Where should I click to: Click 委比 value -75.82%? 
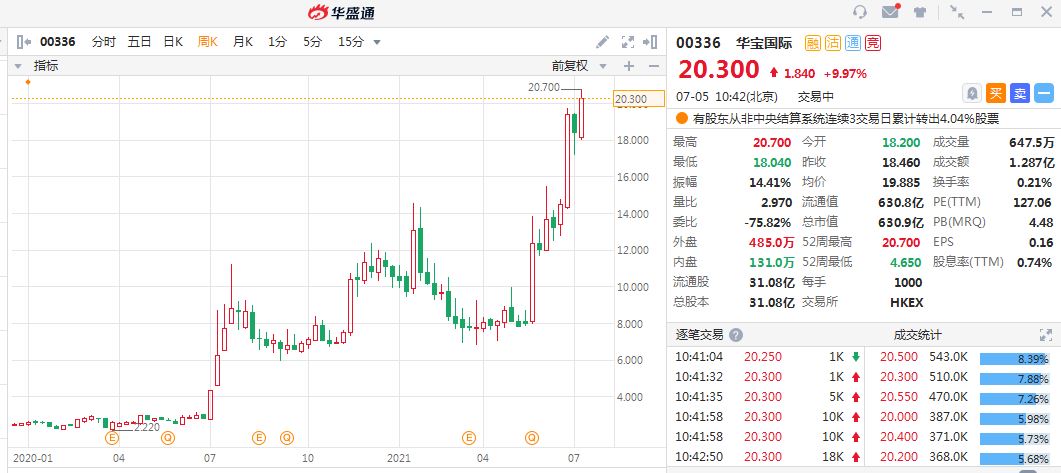coord(768,222)
